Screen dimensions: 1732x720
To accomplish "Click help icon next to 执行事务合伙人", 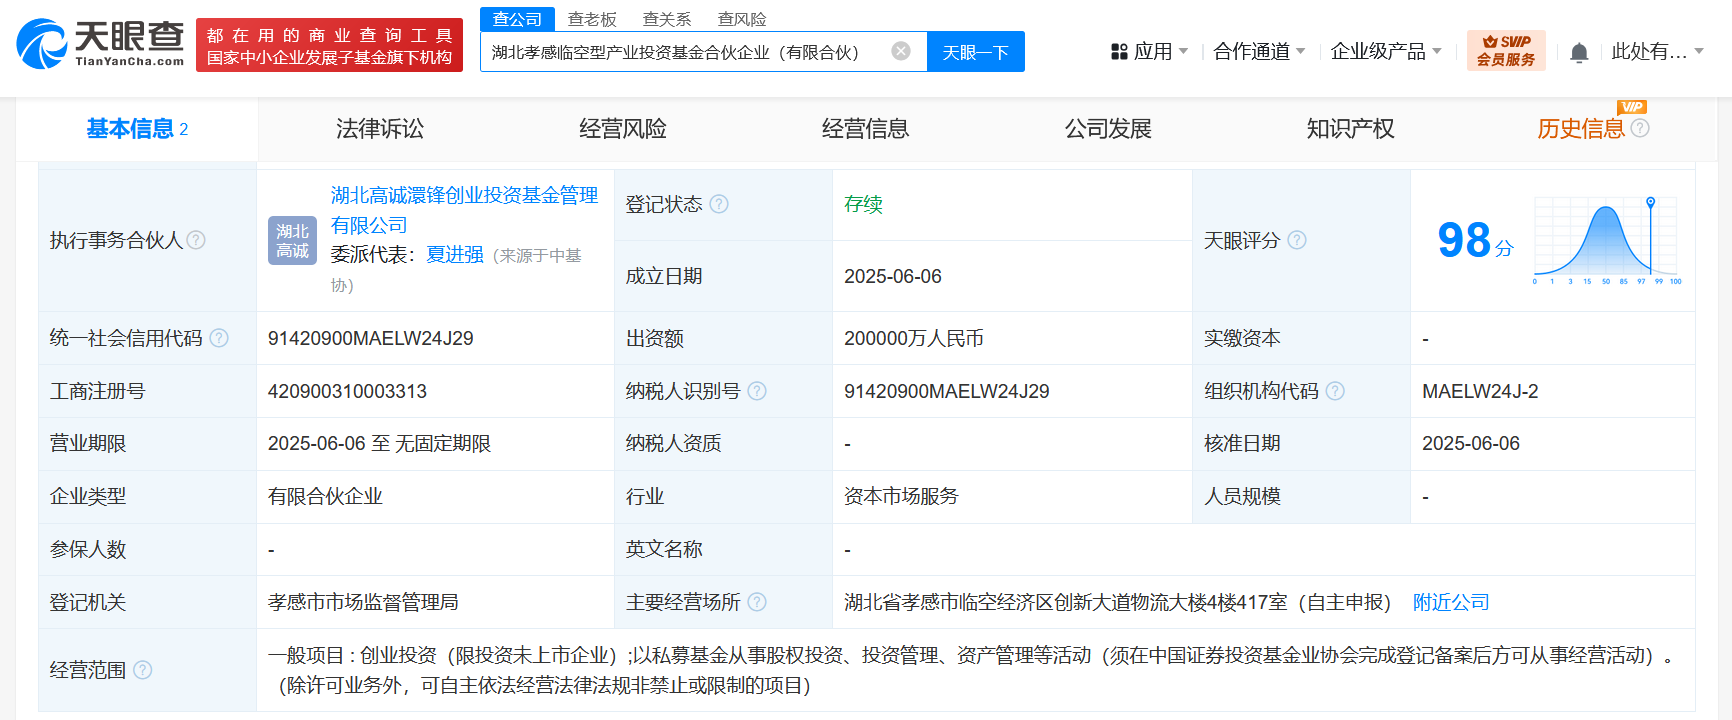I will pyautogui.click(x=196, y=240).
